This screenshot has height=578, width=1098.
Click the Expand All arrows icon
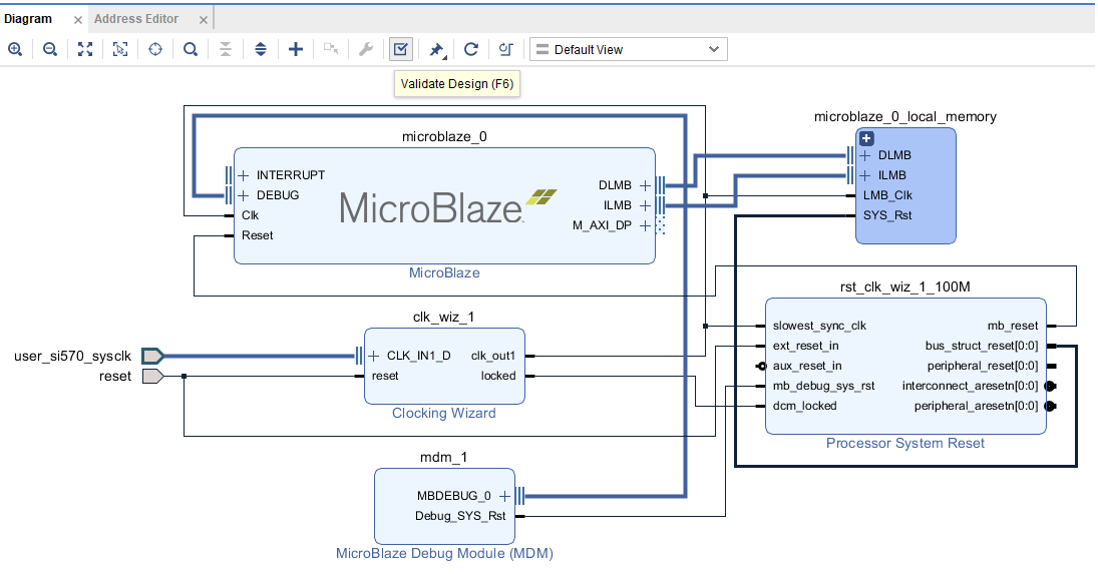tap(261, 49)
